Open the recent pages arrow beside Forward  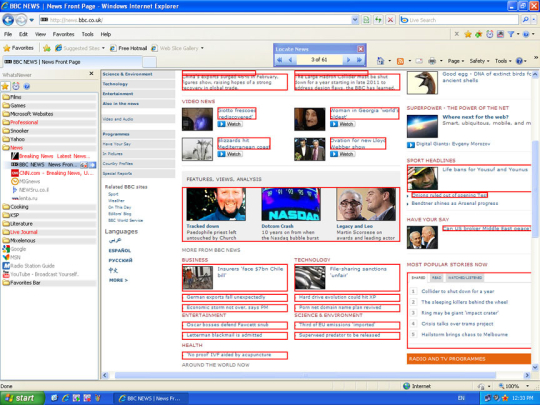coord(32,20)
